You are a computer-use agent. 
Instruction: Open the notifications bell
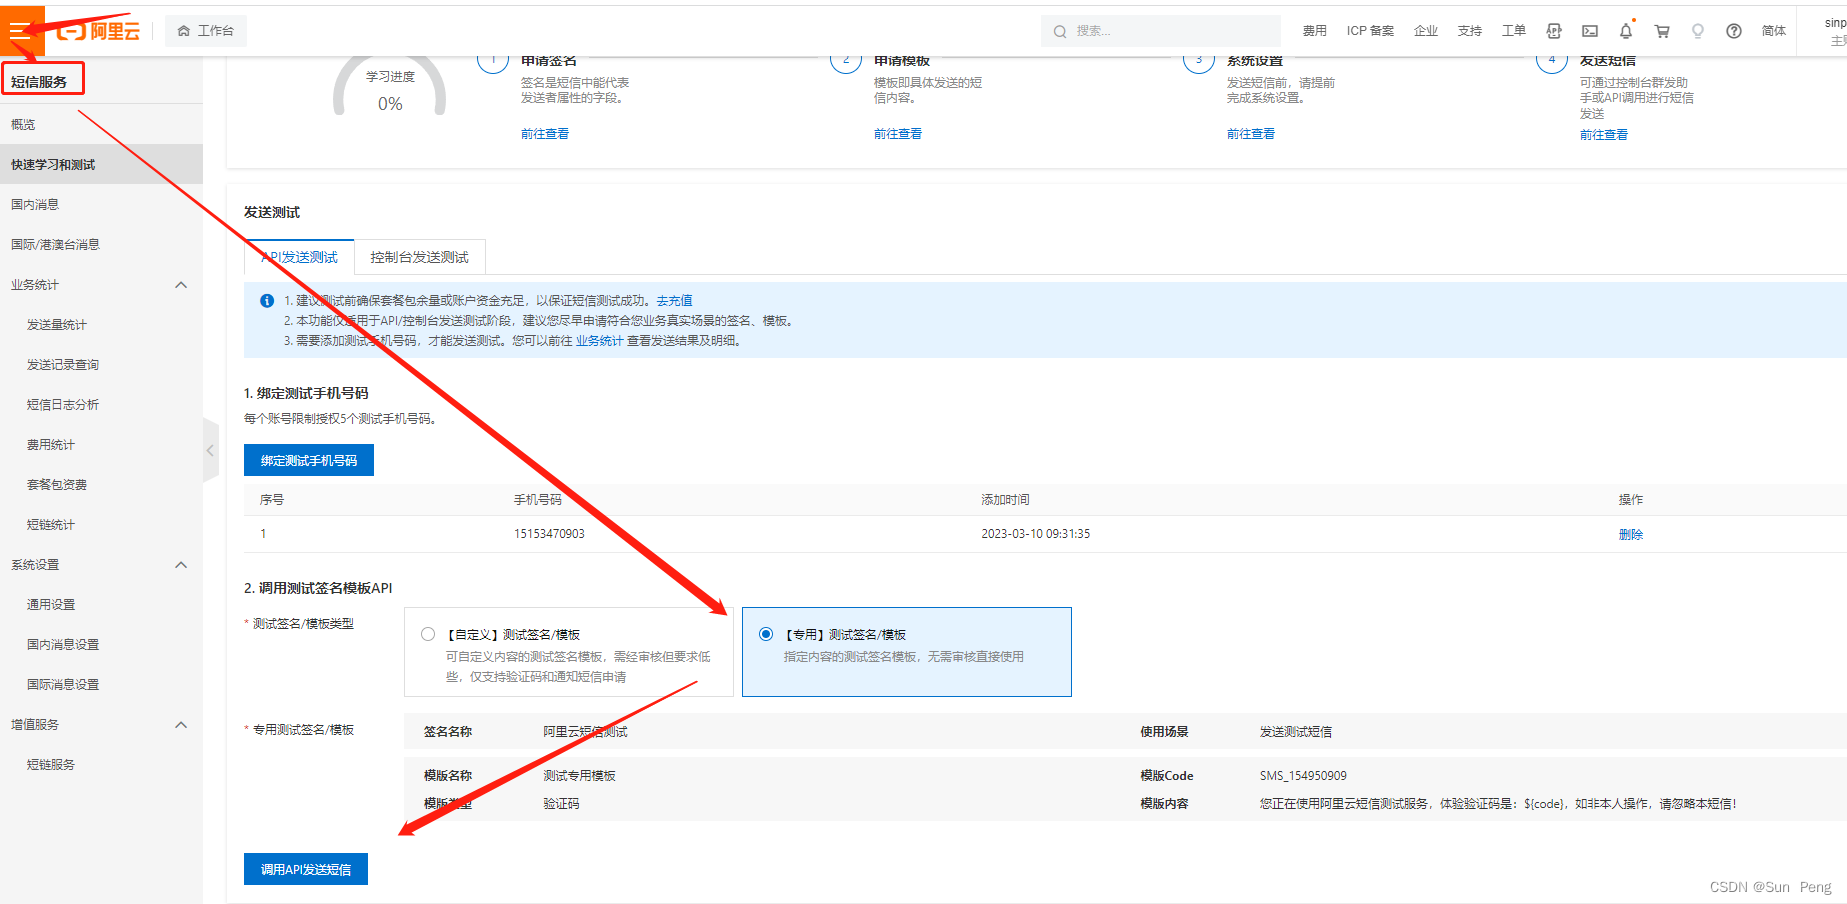click(x=1626, y=30)
